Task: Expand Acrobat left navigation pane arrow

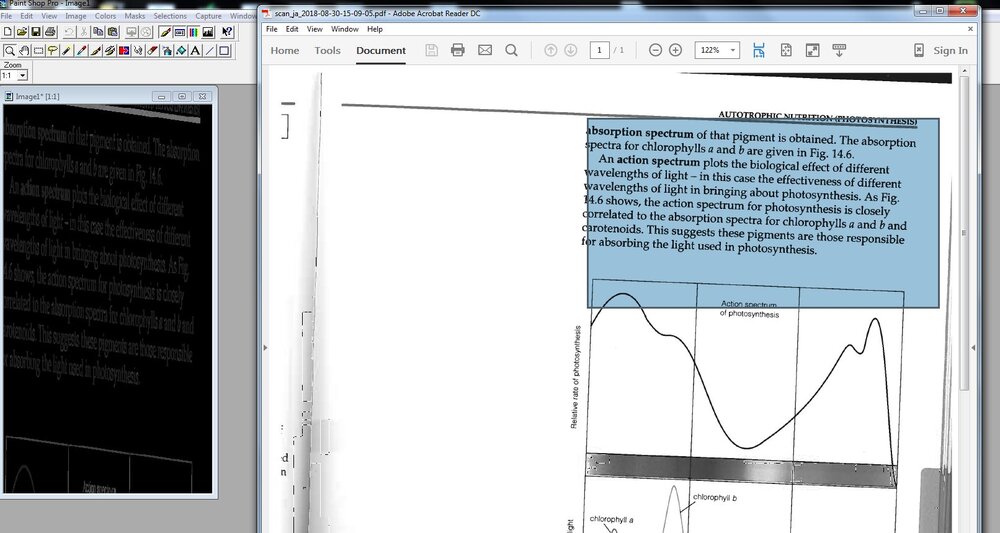Action: tap(265, 347)
